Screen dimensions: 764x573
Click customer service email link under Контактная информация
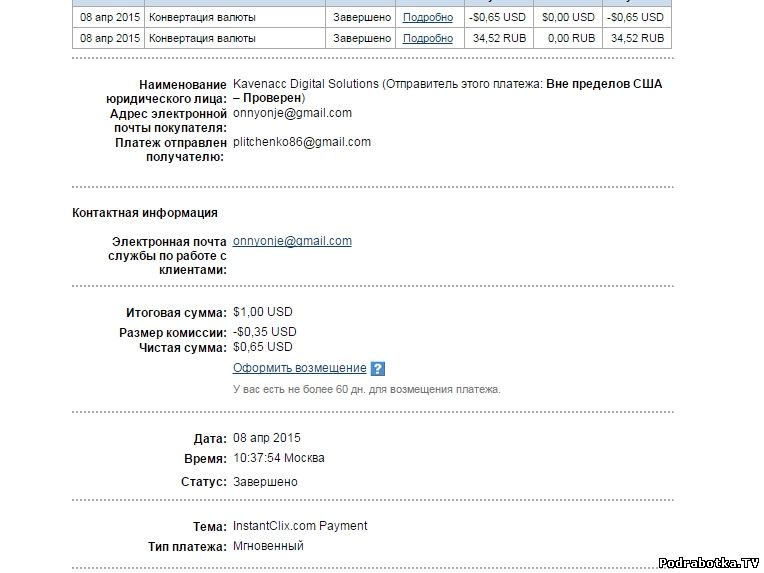(292, 241)
